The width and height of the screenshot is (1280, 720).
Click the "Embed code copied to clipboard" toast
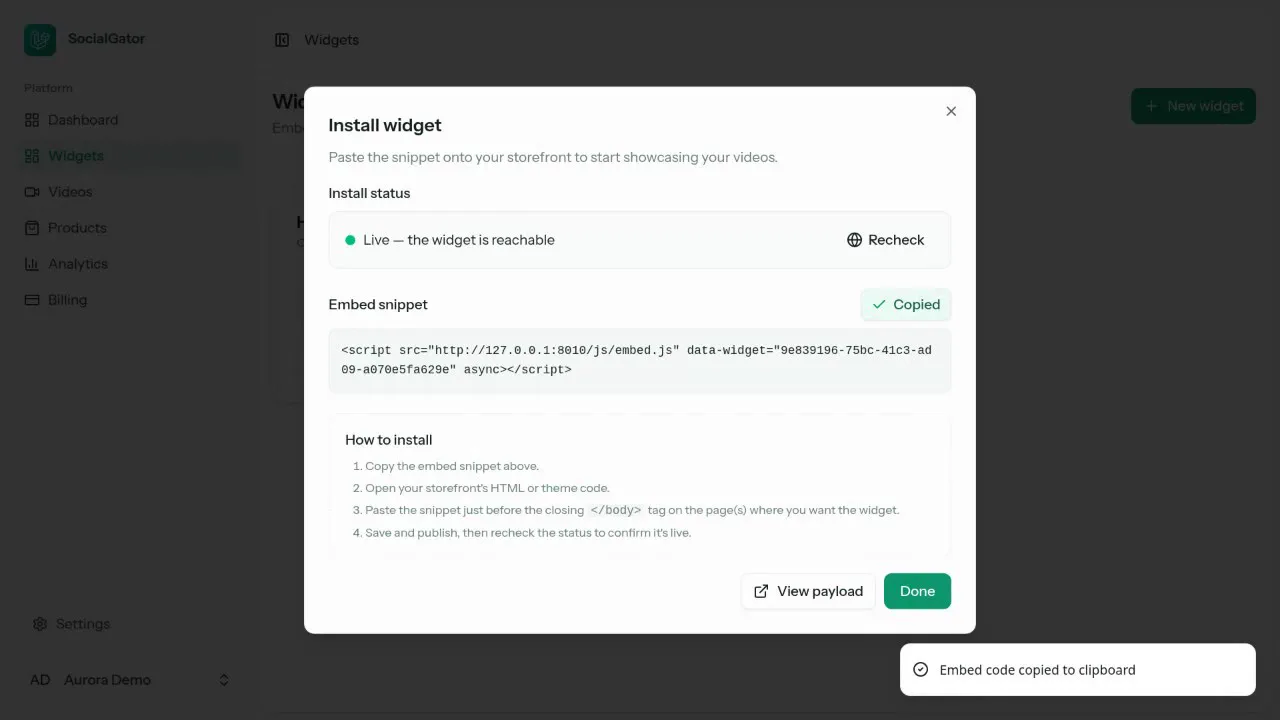click(x=1078, y=670)
